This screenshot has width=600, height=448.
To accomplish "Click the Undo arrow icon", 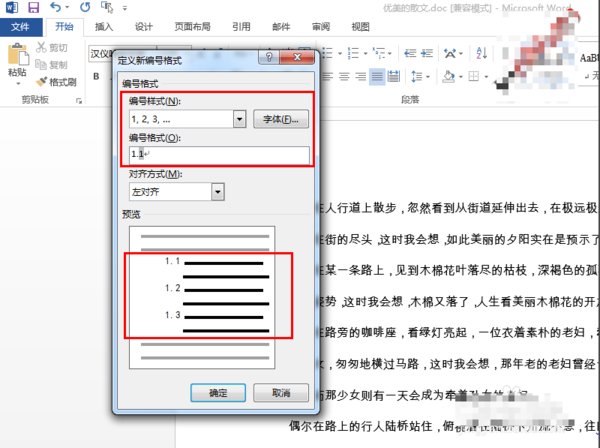I will click(55, 7).
